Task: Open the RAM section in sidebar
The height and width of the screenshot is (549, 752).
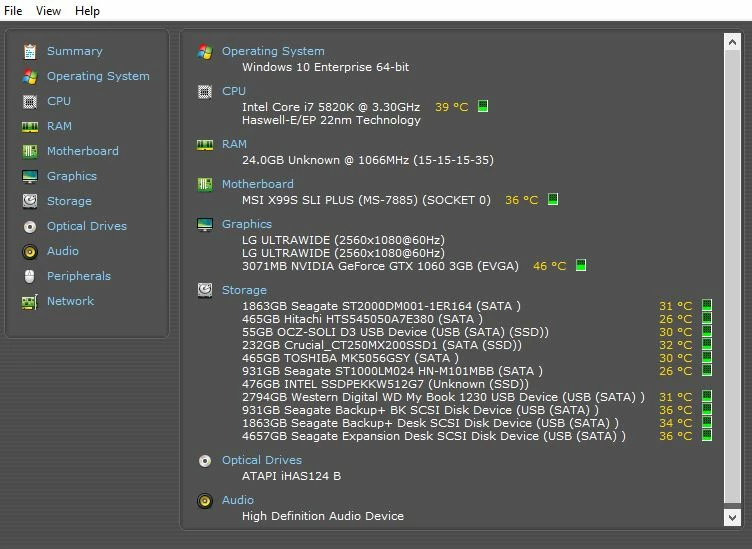Action: tap(59, 126)
